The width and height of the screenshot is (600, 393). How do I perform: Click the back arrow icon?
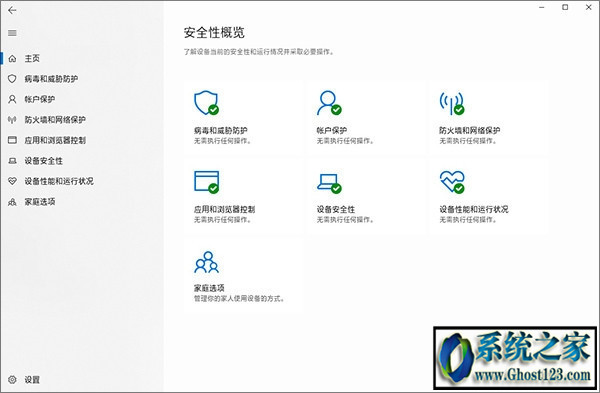12,10
